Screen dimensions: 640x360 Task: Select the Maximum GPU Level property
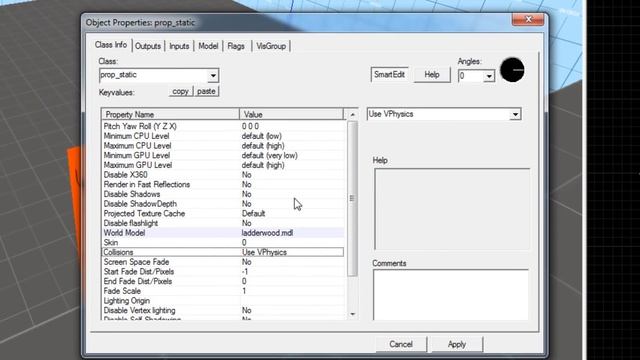coord(223,165)
